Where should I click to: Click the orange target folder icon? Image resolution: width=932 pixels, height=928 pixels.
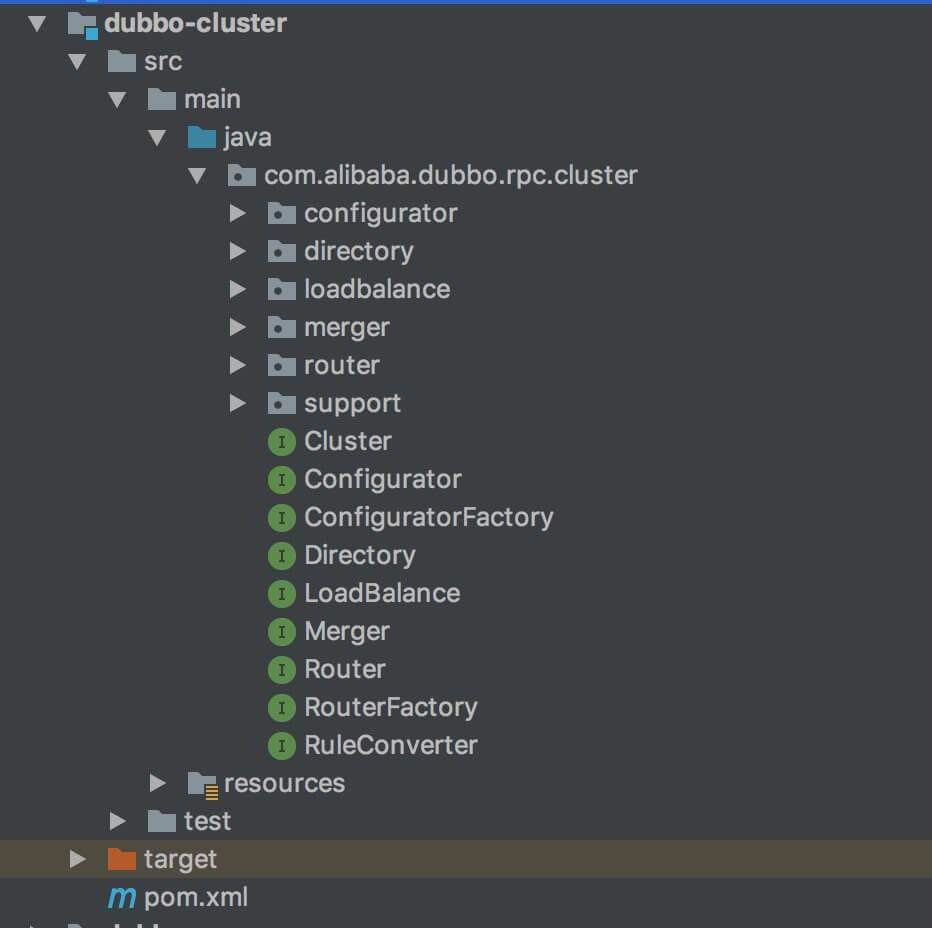tap(122, 859)
